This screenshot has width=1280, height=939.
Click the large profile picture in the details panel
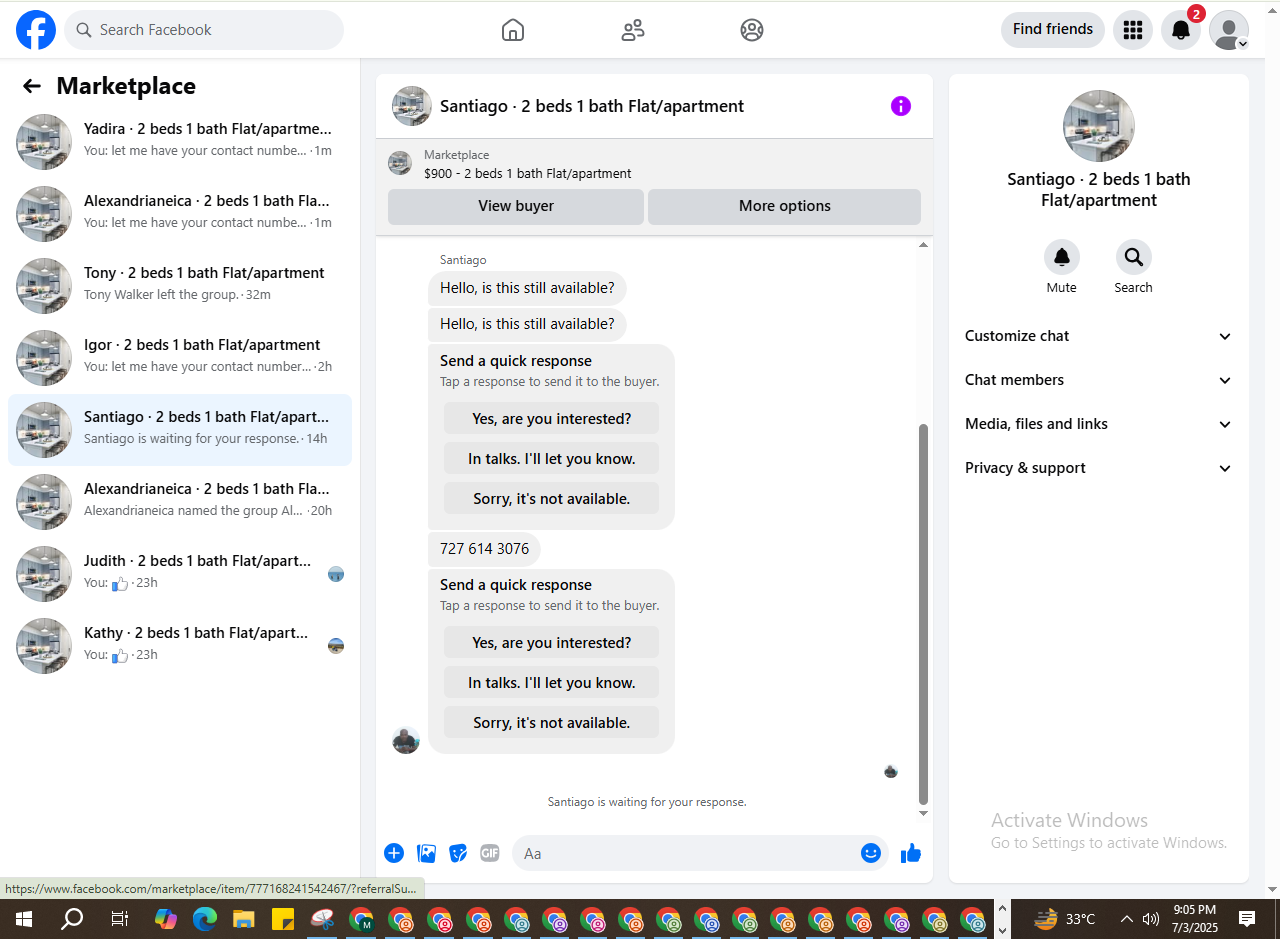pos(1099,126)
